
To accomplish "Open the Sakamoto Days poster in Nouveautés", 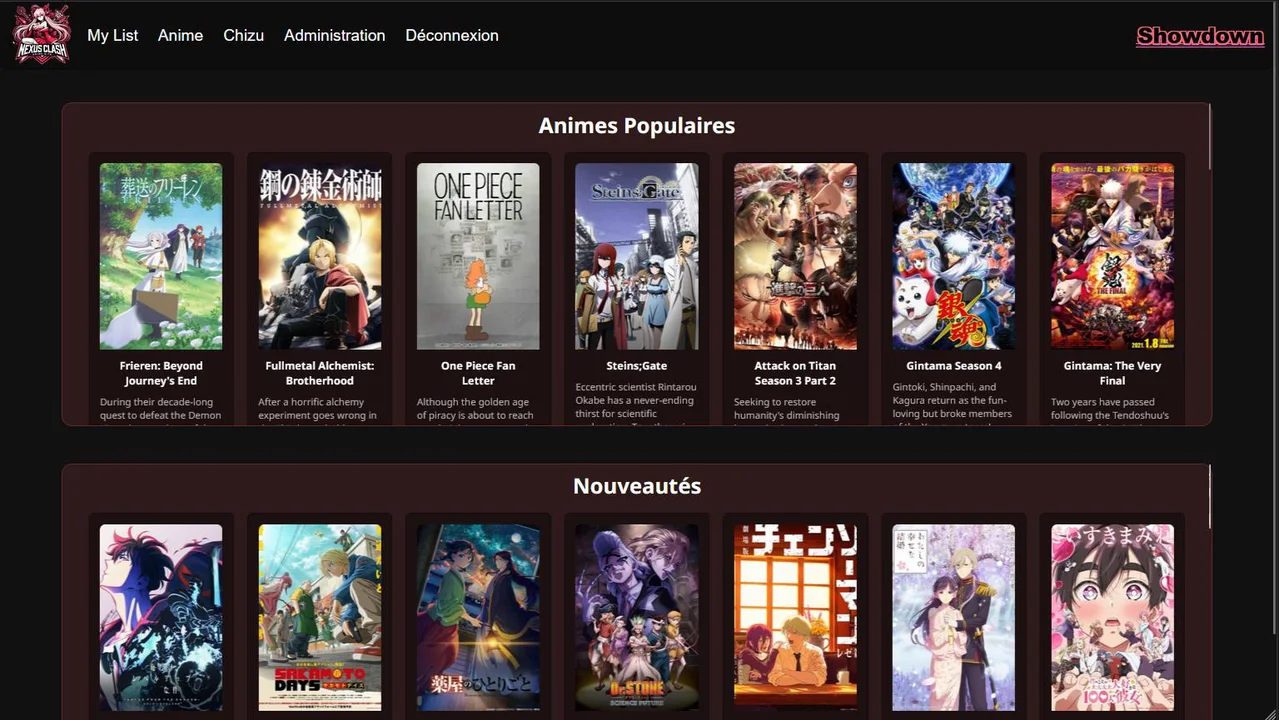I will click(320, 617).
